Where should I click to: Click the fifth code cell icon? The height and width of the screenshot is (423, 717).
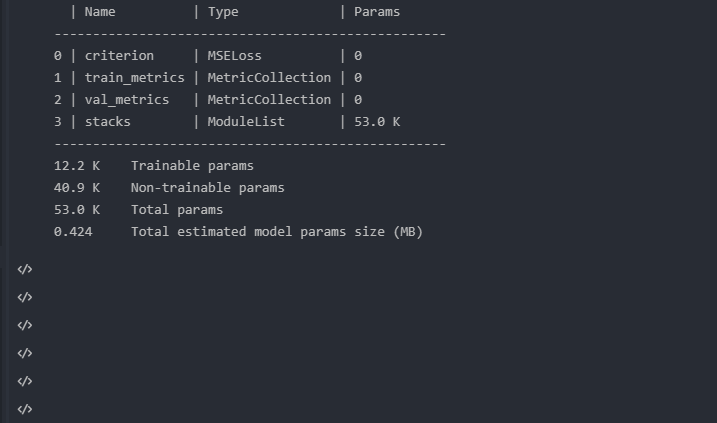coord(25,381)
